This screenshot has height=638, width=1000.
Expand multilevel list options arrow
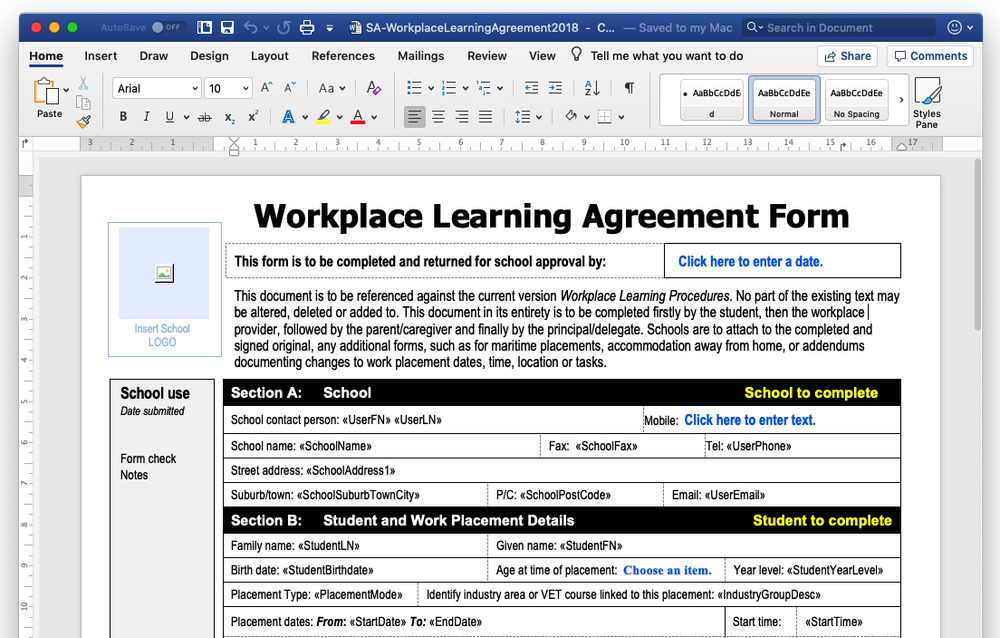pyautogui.click(x=500, y=89)
